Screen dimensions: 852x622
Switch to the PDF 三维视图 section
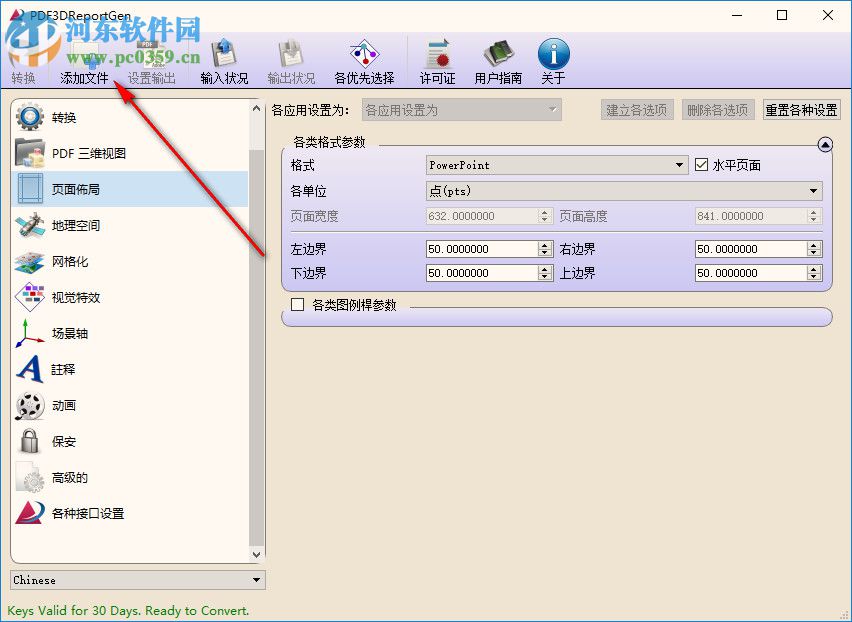coord(30,153)
